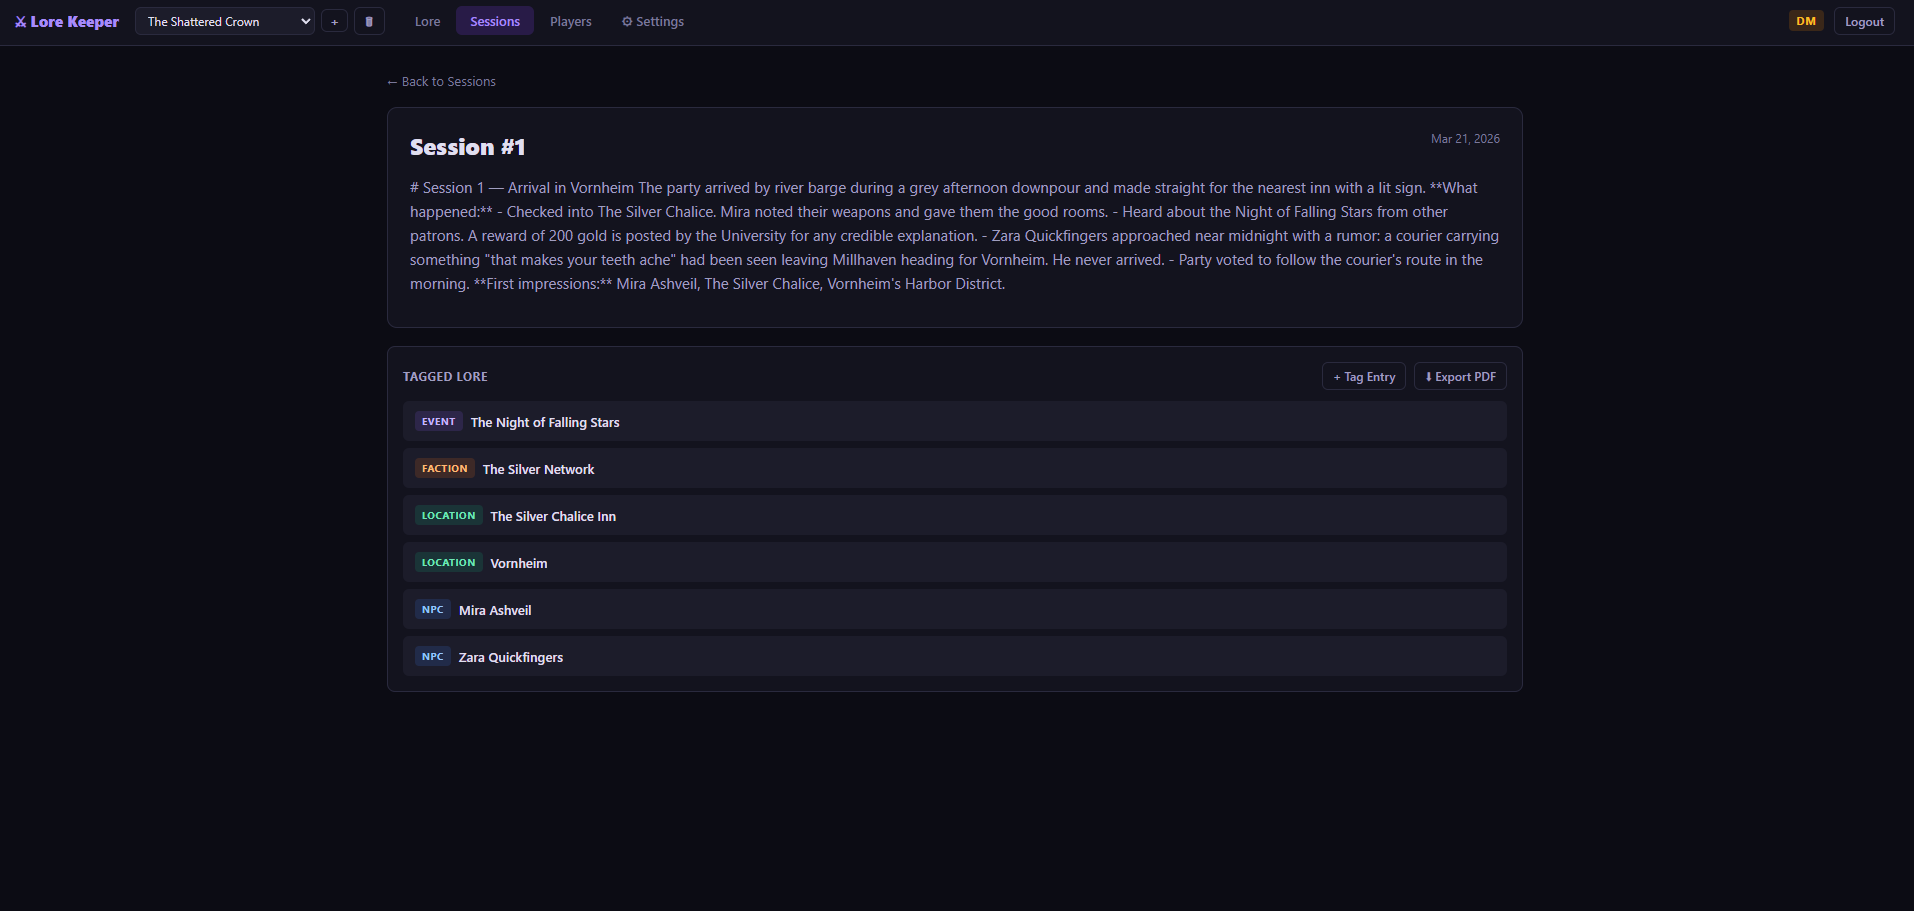Open Settings with the gear icon

tap(652, 22)
